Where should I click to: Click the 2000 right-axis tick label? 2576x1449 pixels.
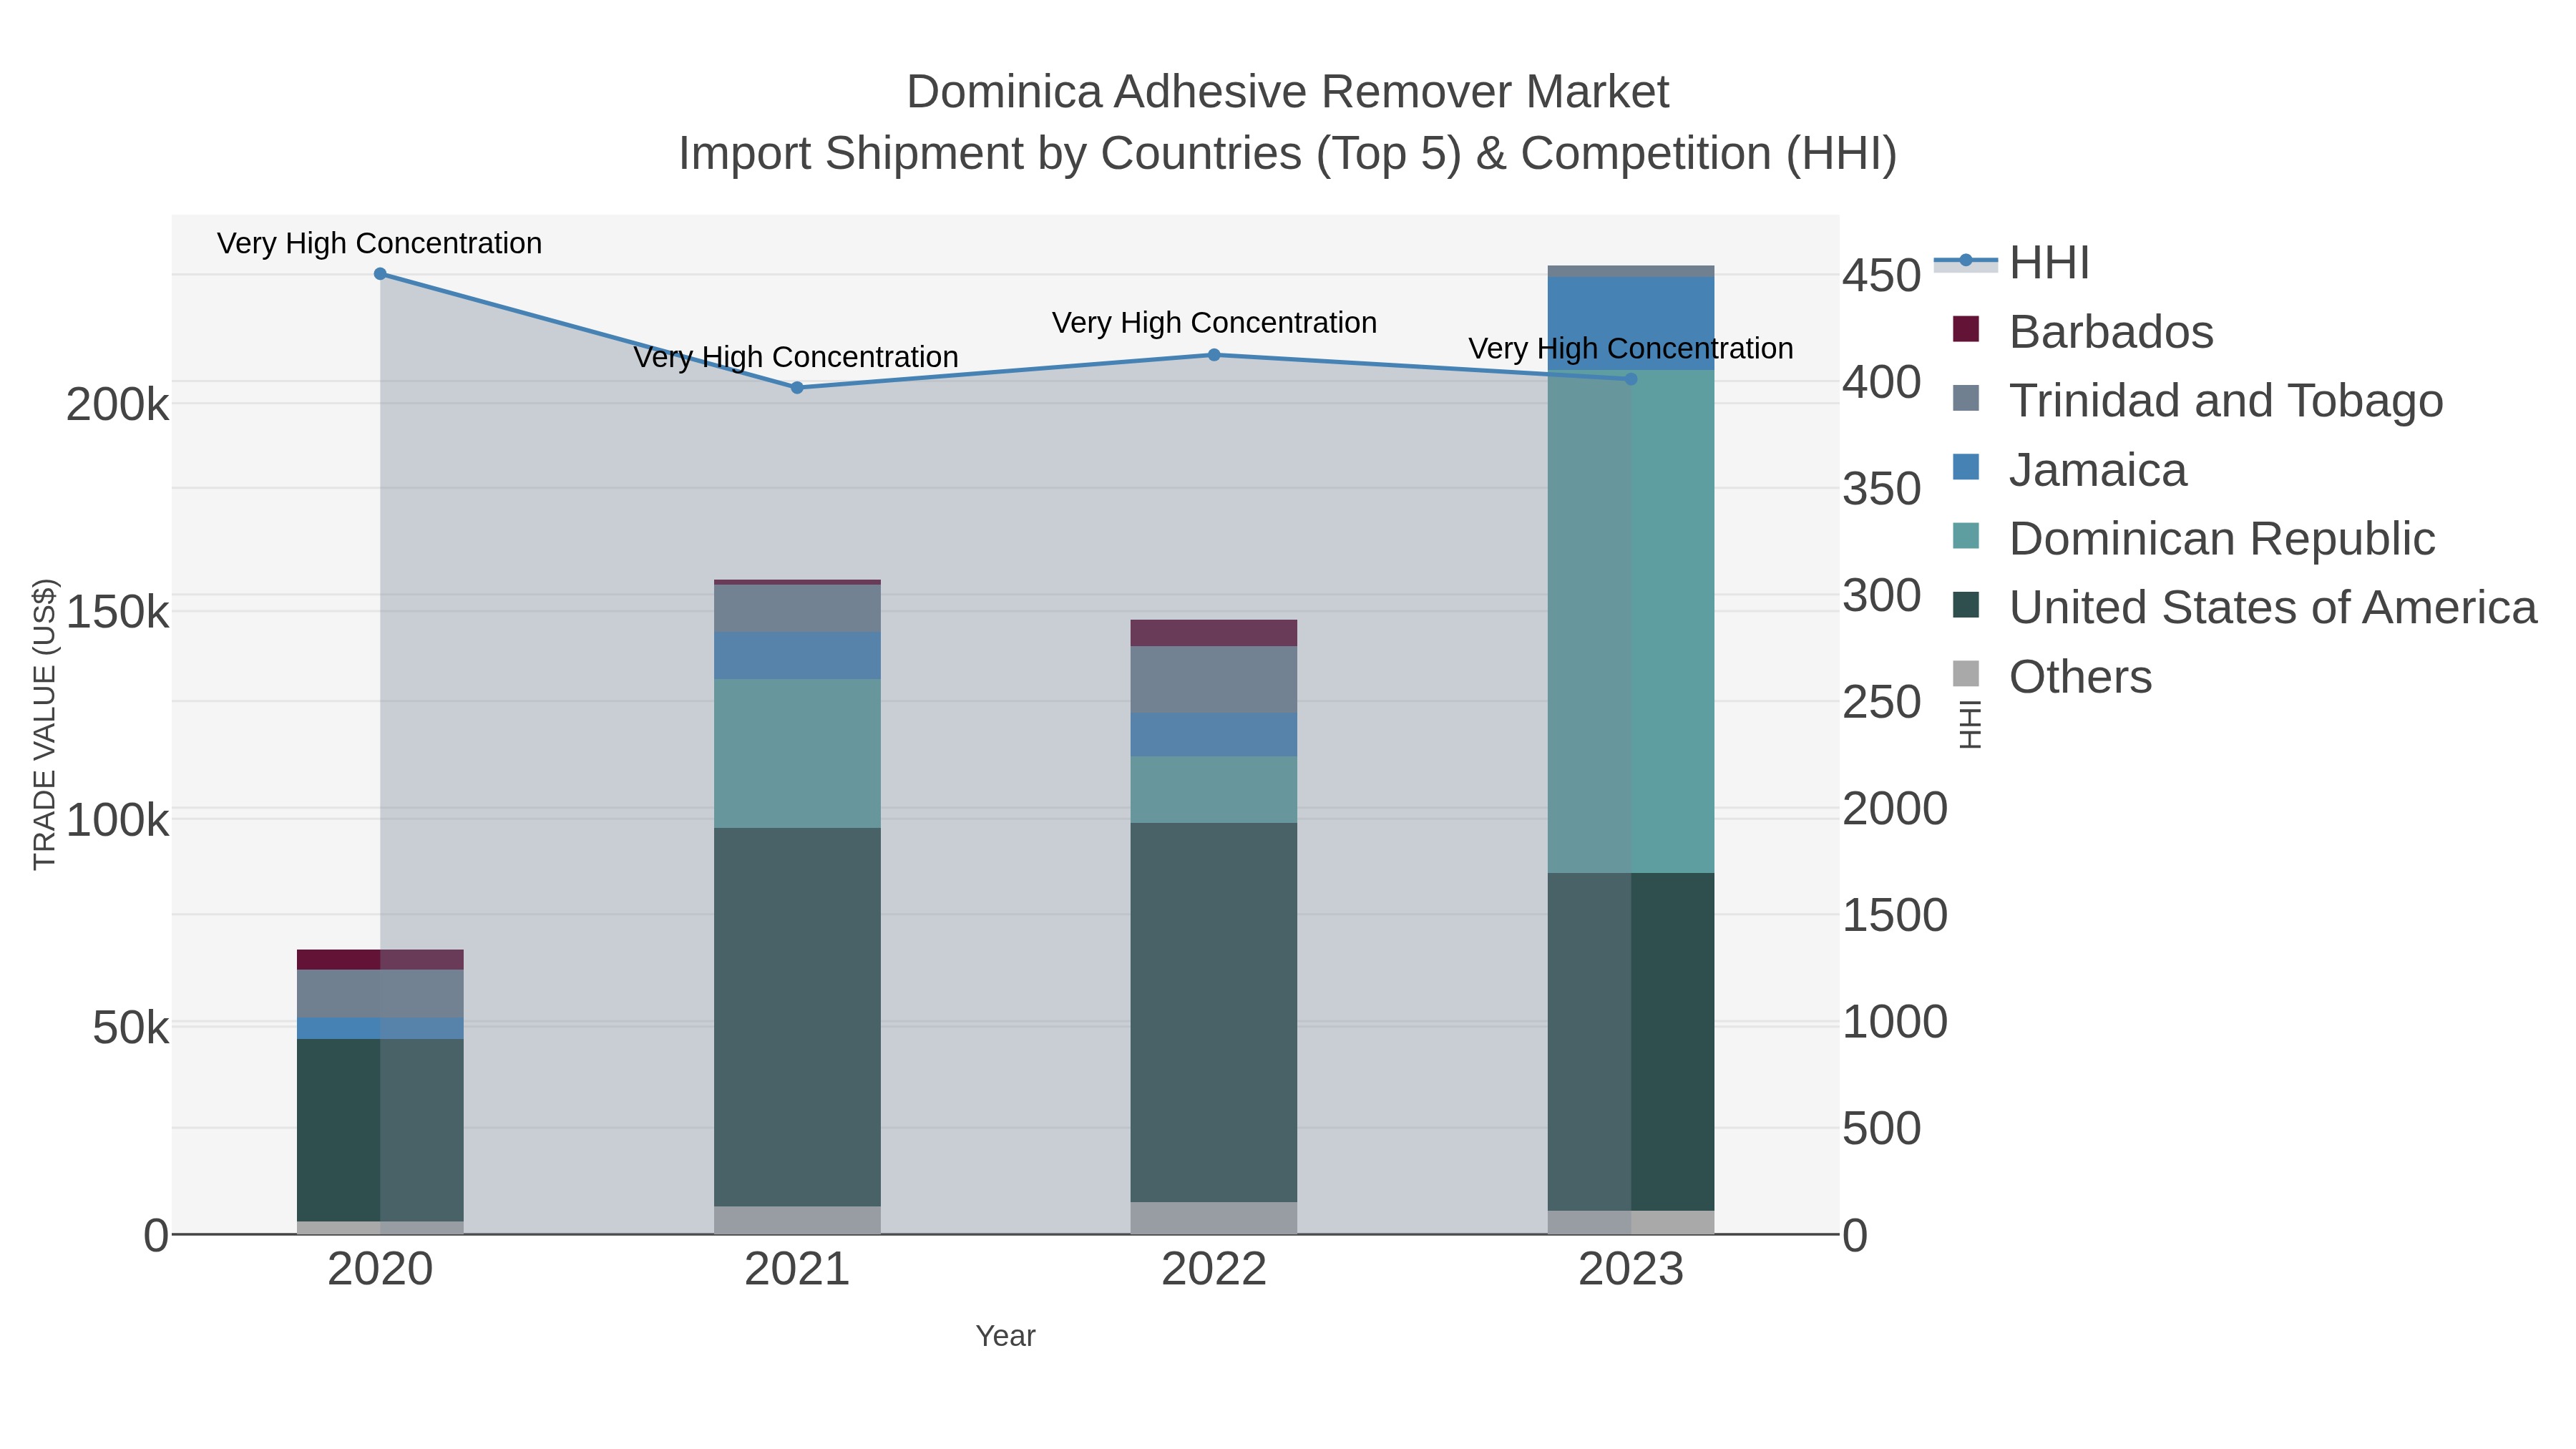[1895, 809]
